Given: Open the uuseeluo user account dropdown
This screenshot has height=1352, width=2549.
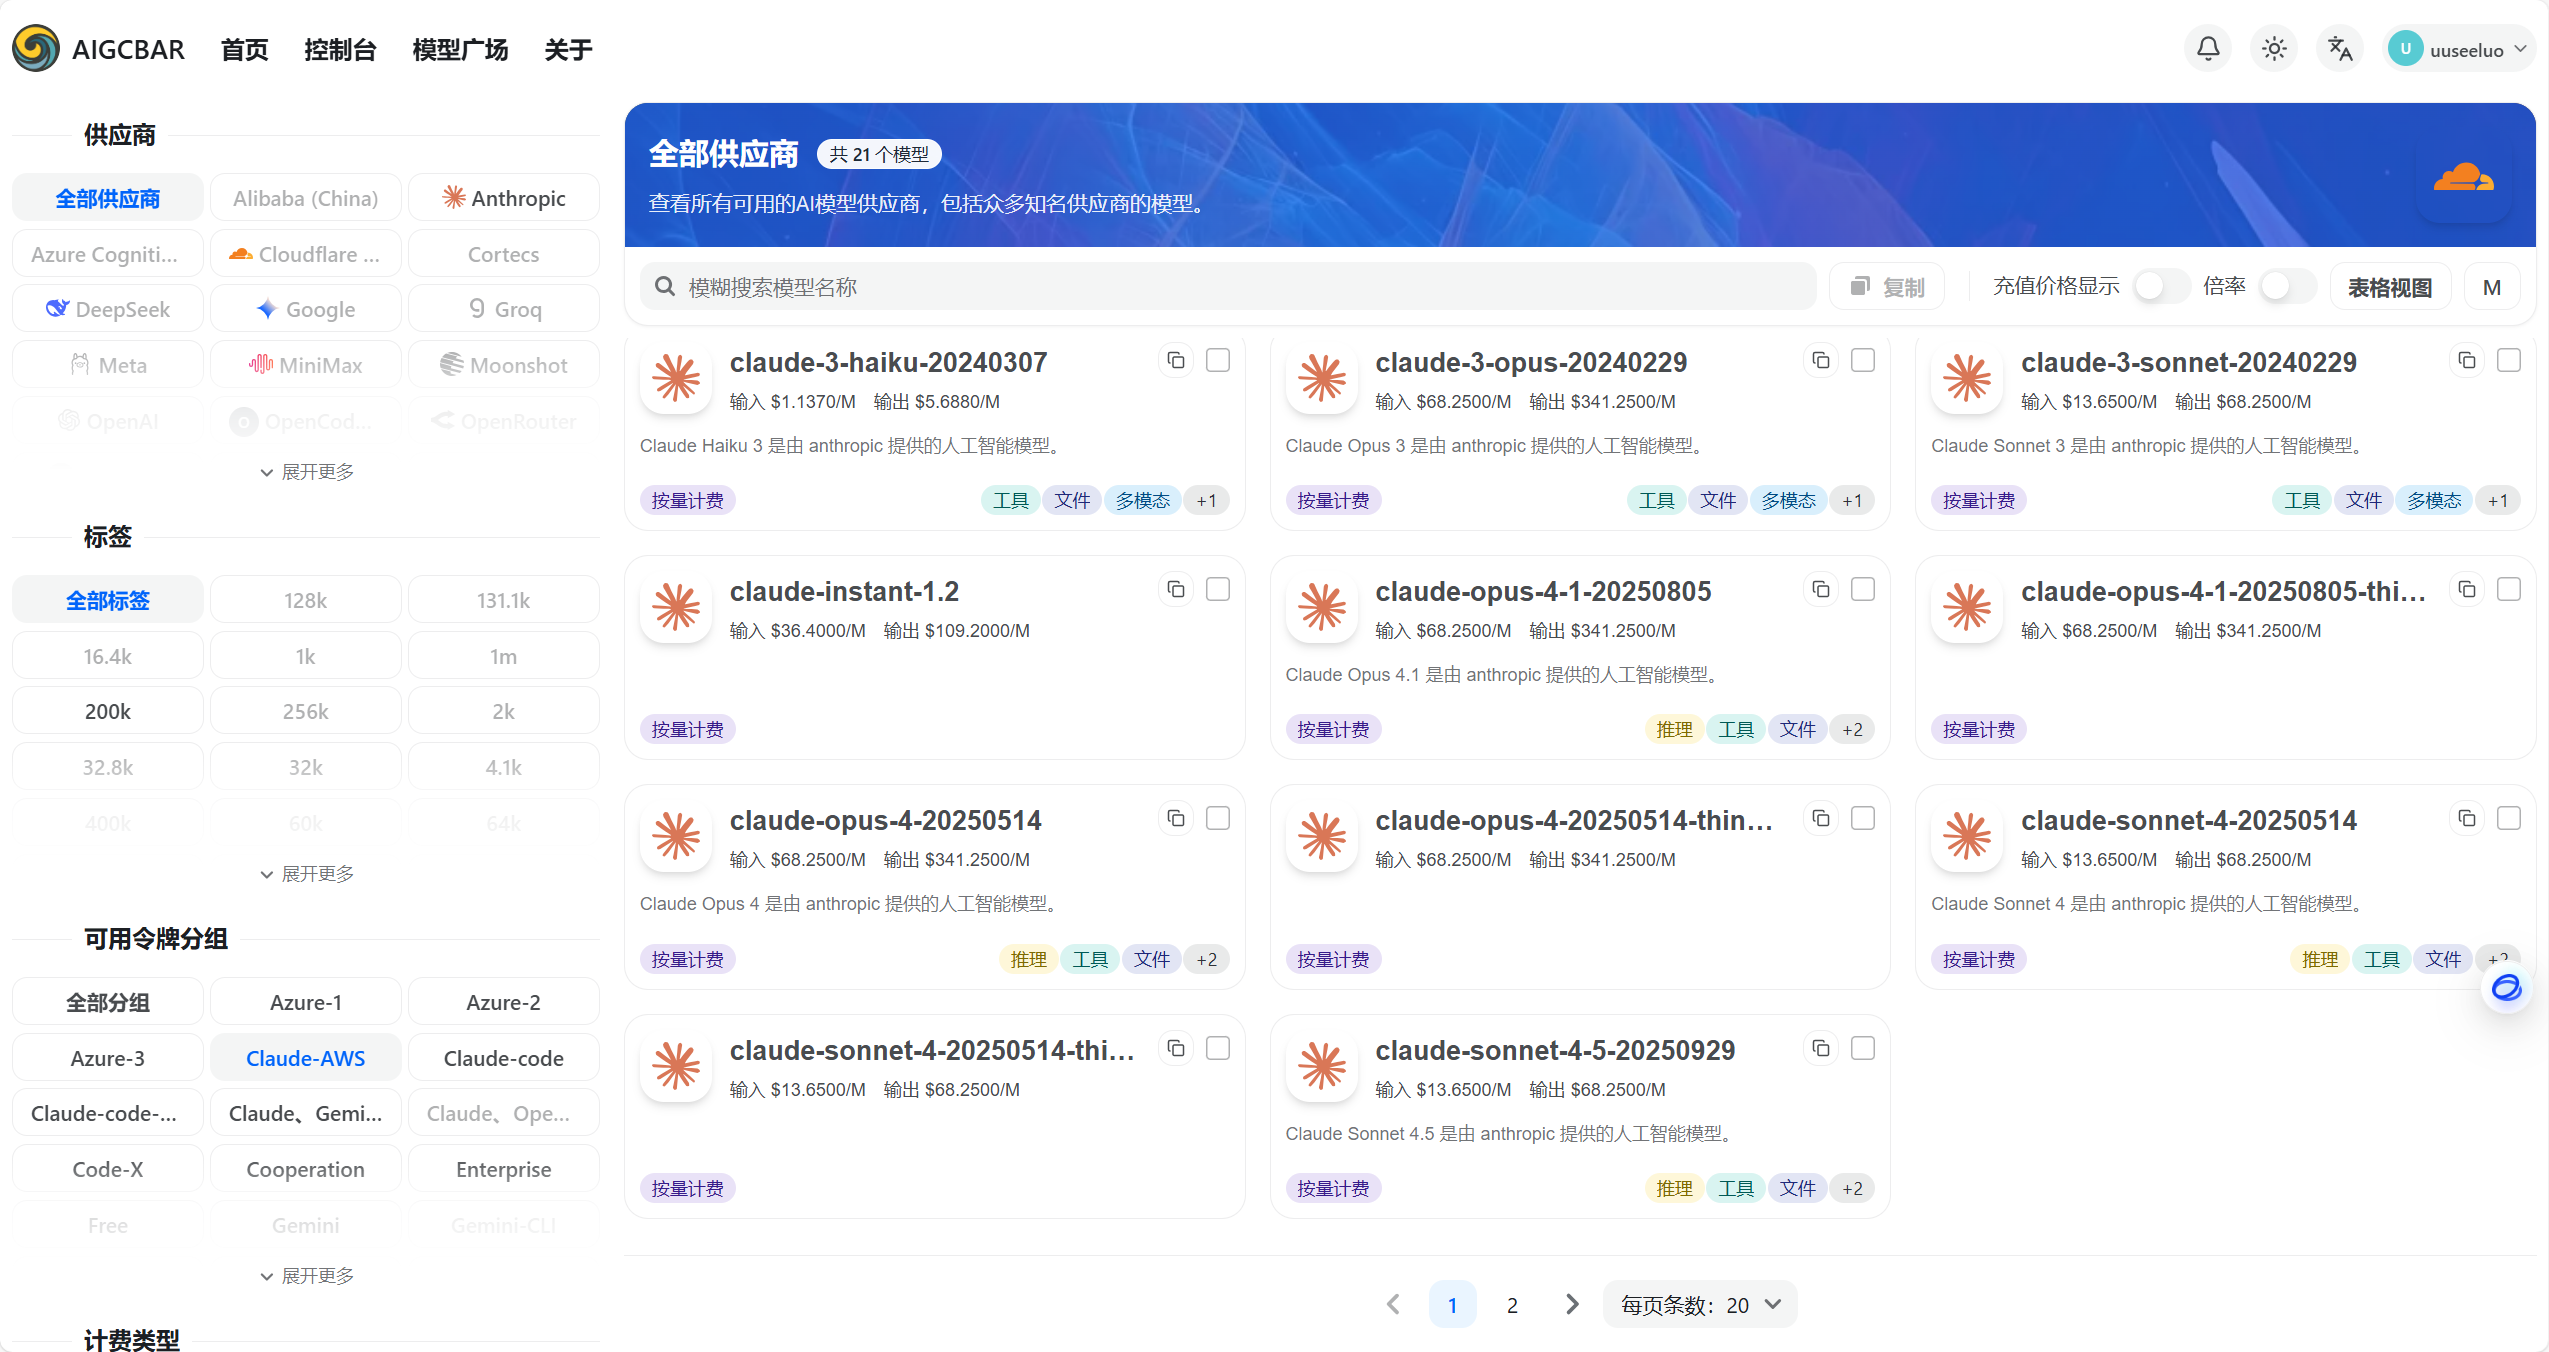Looking at the screenshot, I should [2458, 49].
